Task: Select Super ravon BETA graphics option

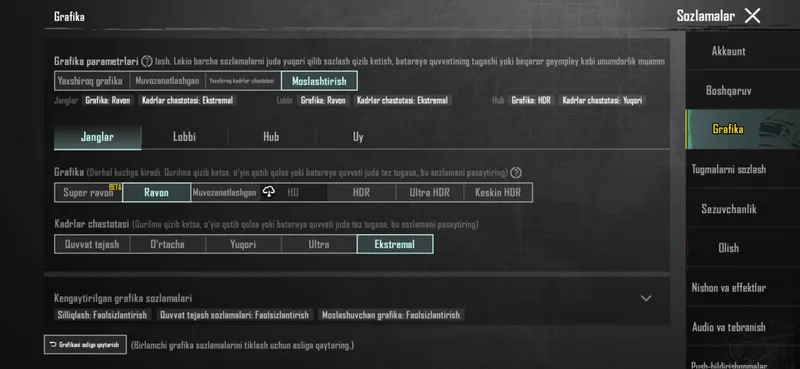Action: pyautogui.click(x=88, y=192)
